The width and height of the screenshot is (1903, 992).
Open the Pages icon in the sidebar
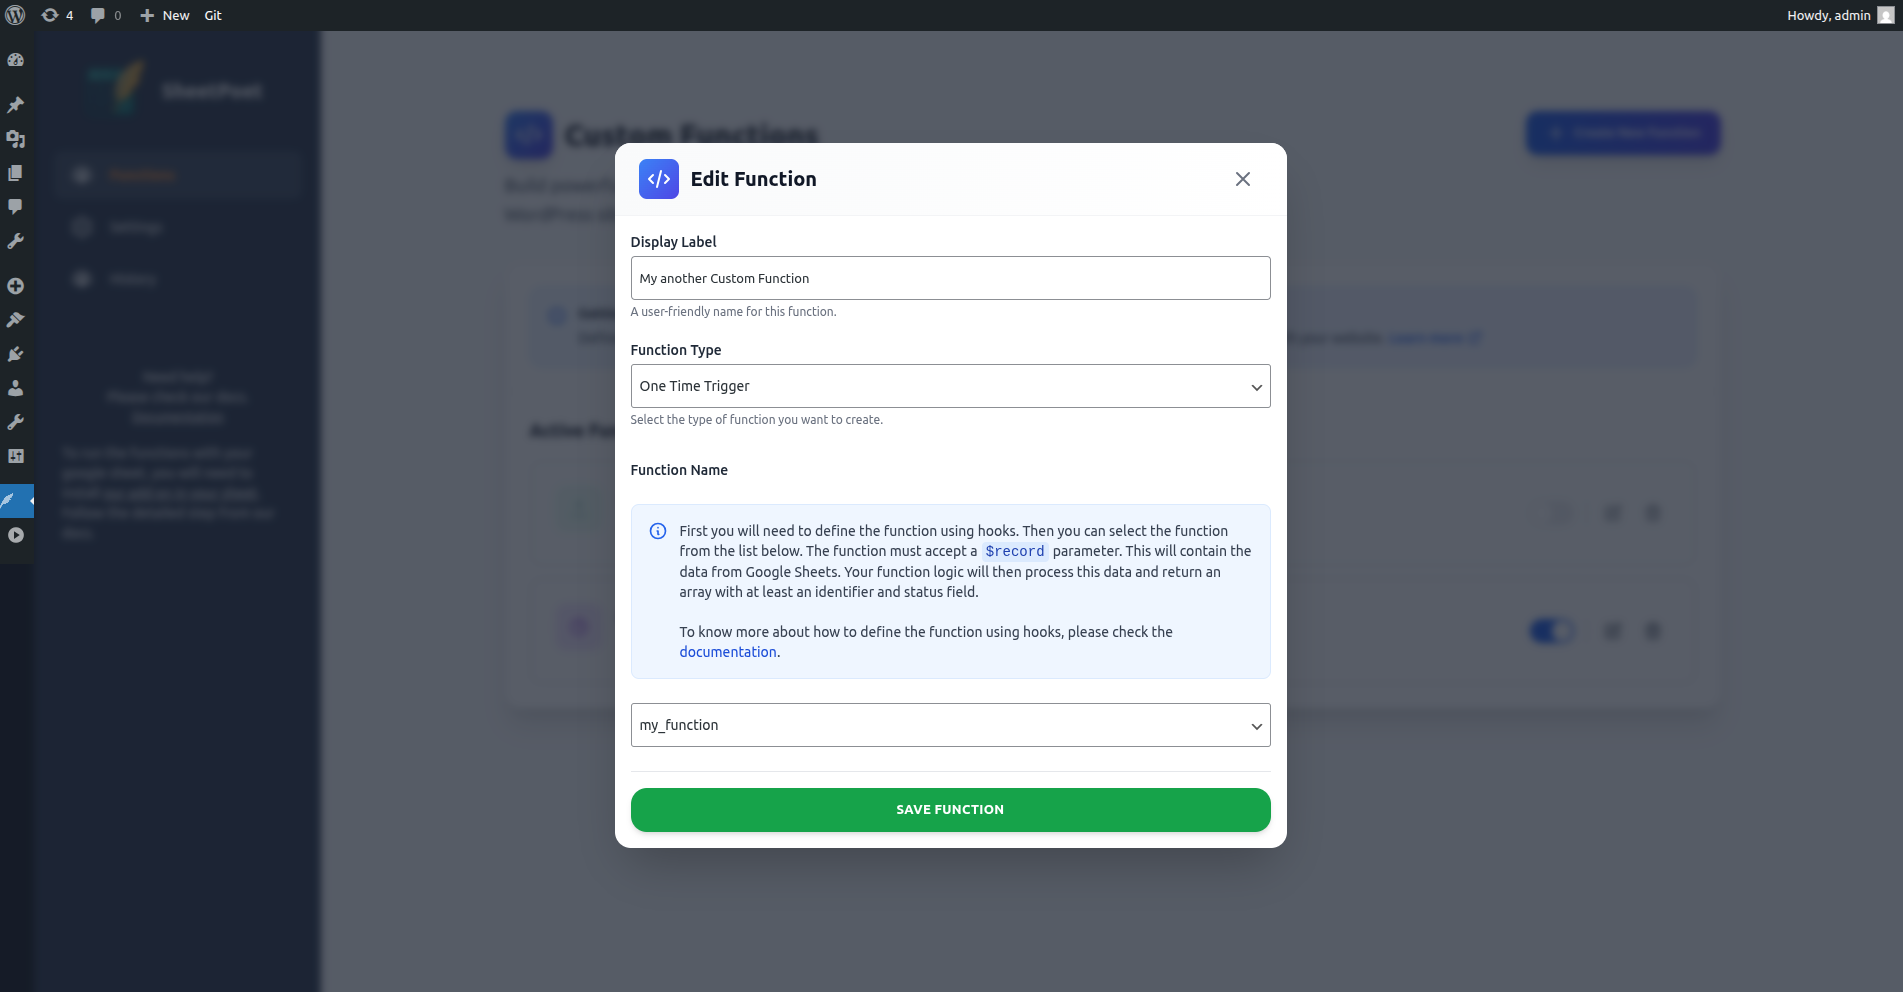15,173
